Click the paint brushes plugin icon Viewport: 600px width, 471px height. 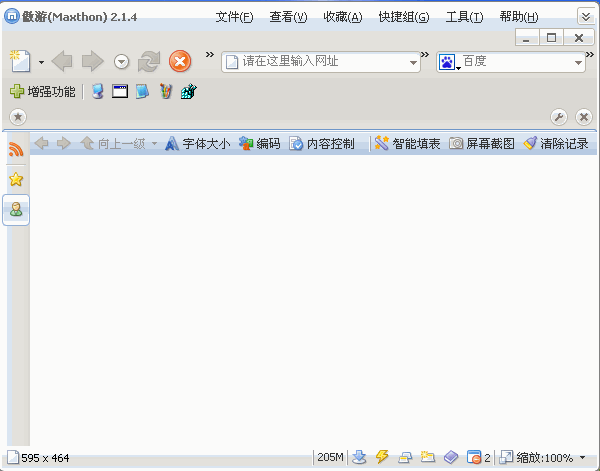[166, 91]
